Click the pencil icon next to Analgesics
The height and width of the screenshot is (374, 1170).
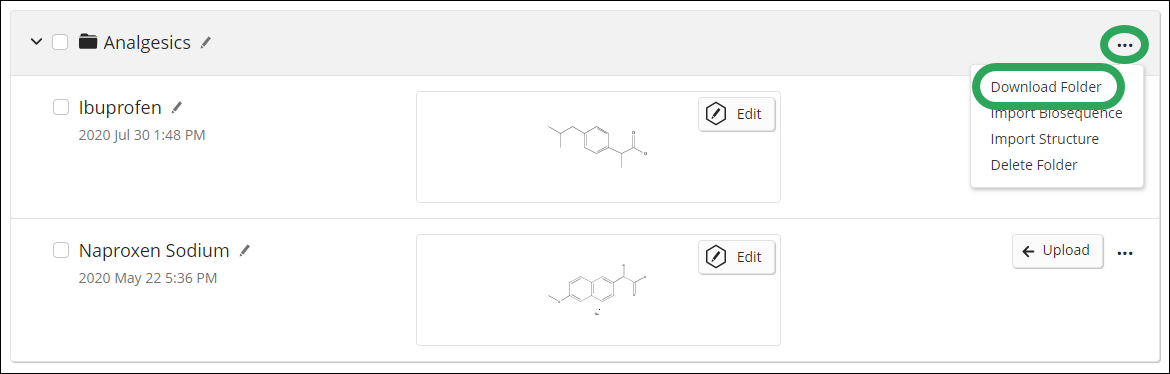pos(206,43)
